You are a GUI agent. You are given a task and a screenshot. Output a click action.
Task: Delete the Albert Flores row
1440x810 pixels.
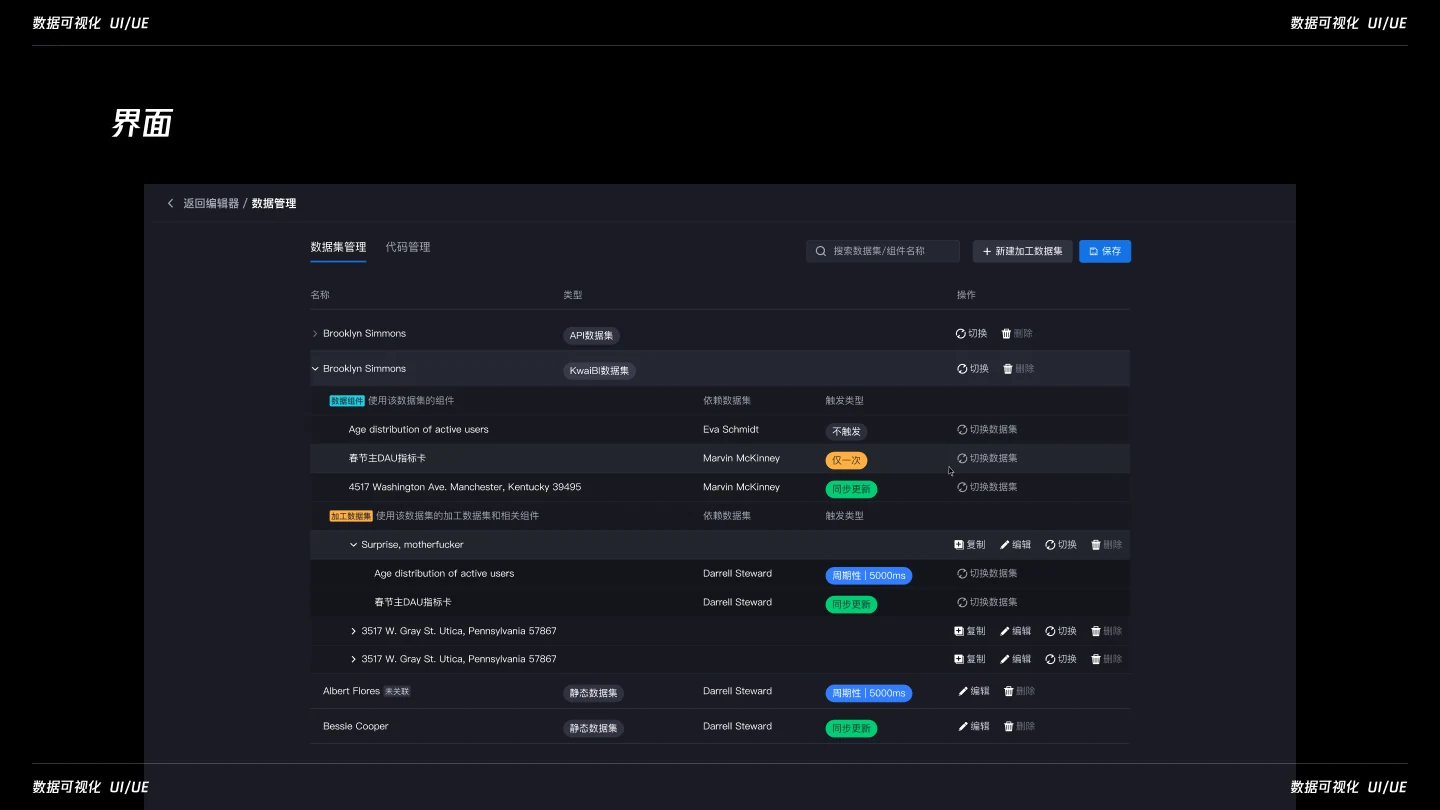(1019, 692)
